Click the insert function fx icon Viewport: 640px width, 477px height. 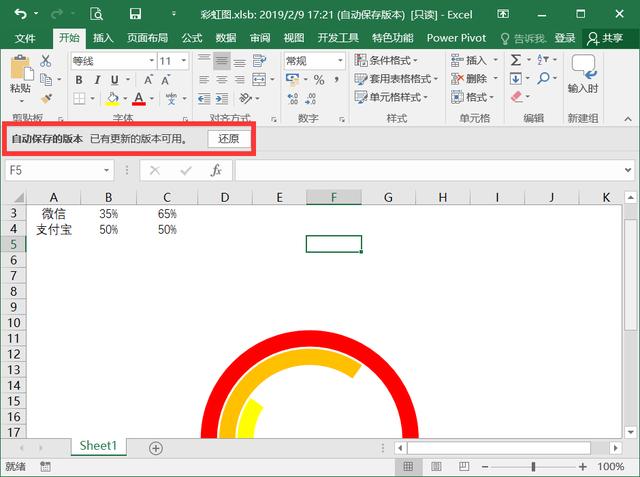coord(216,170)
